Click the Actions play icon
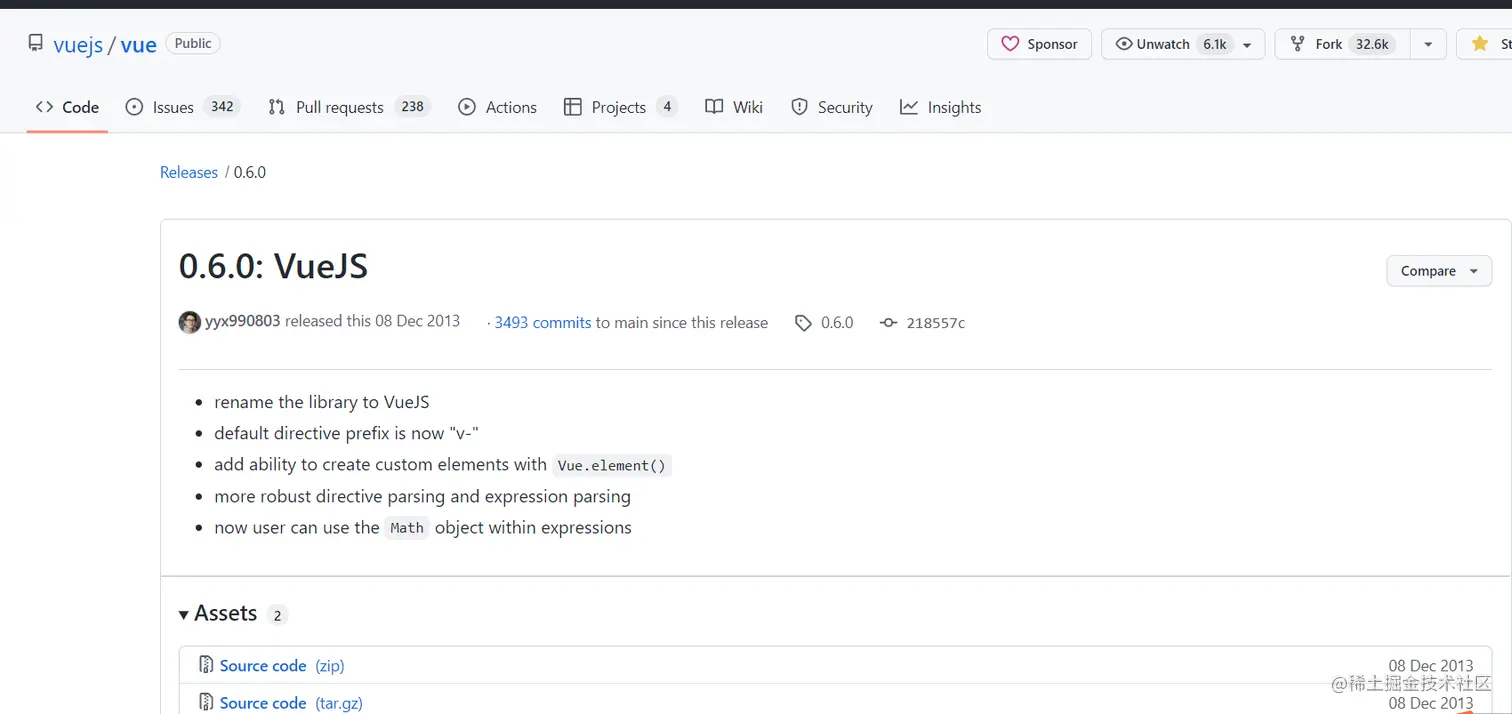This screenshot has width=1512, height=714. click(x=467, y=107)
